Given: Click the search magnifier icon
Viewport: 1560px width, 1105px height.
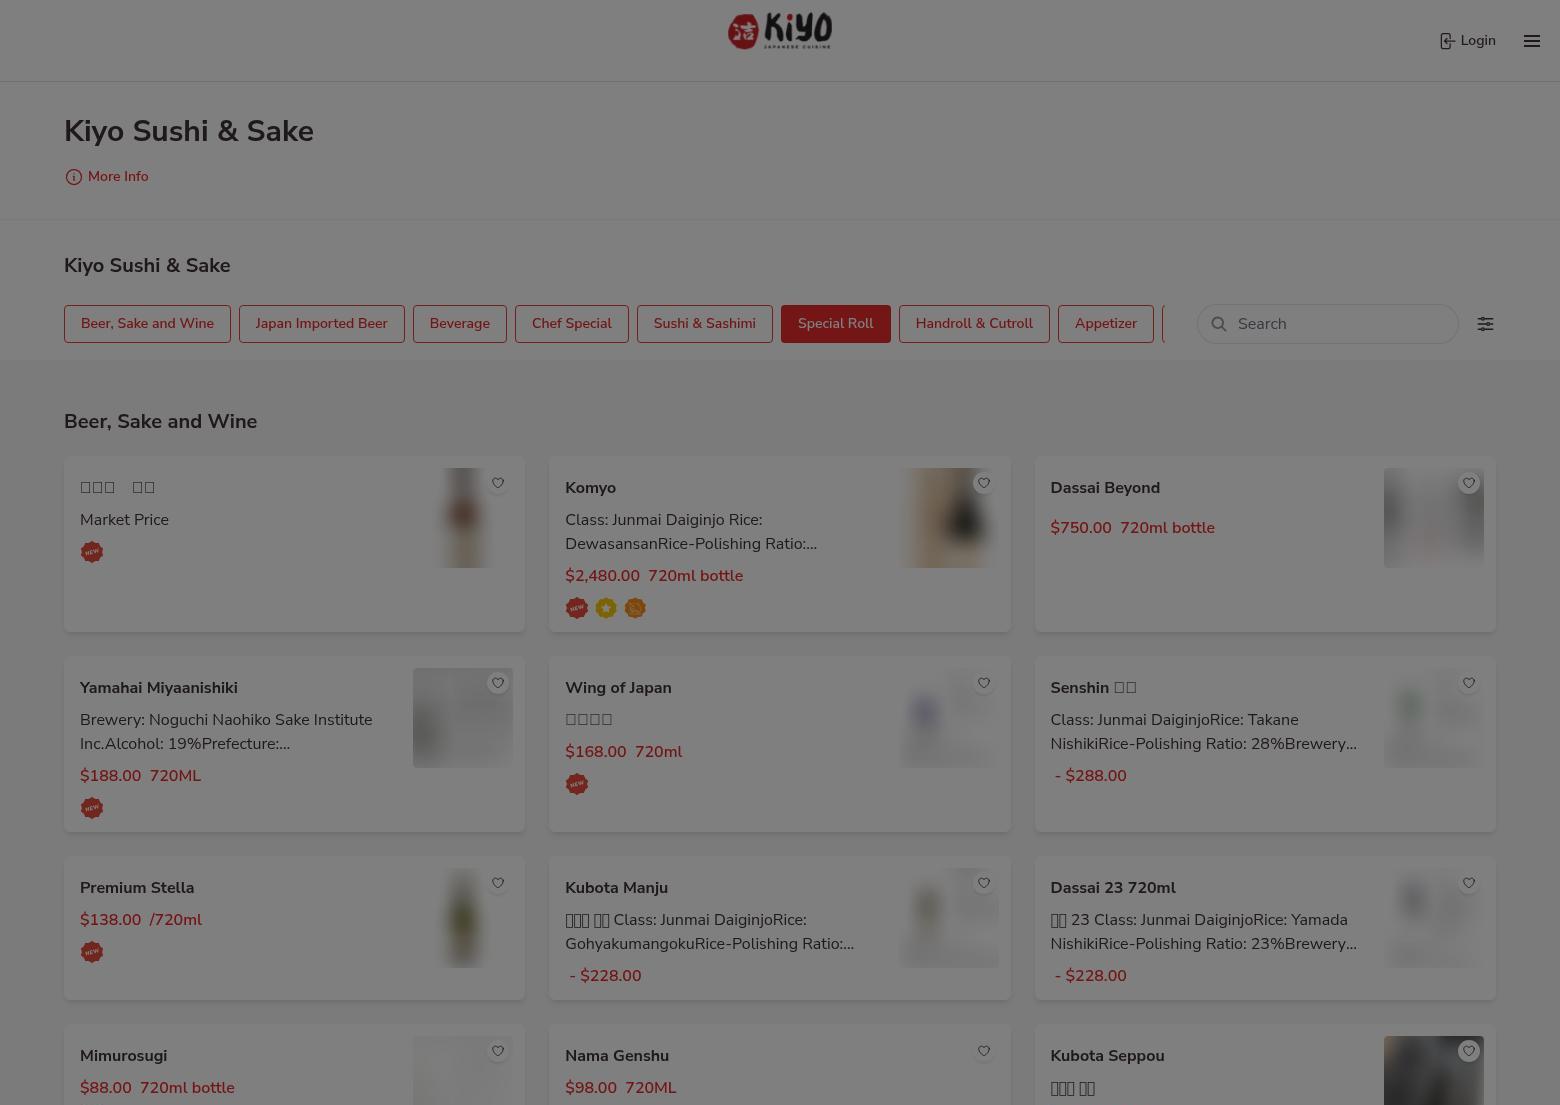Looking at the screenshot, I should coord(1219,324).
